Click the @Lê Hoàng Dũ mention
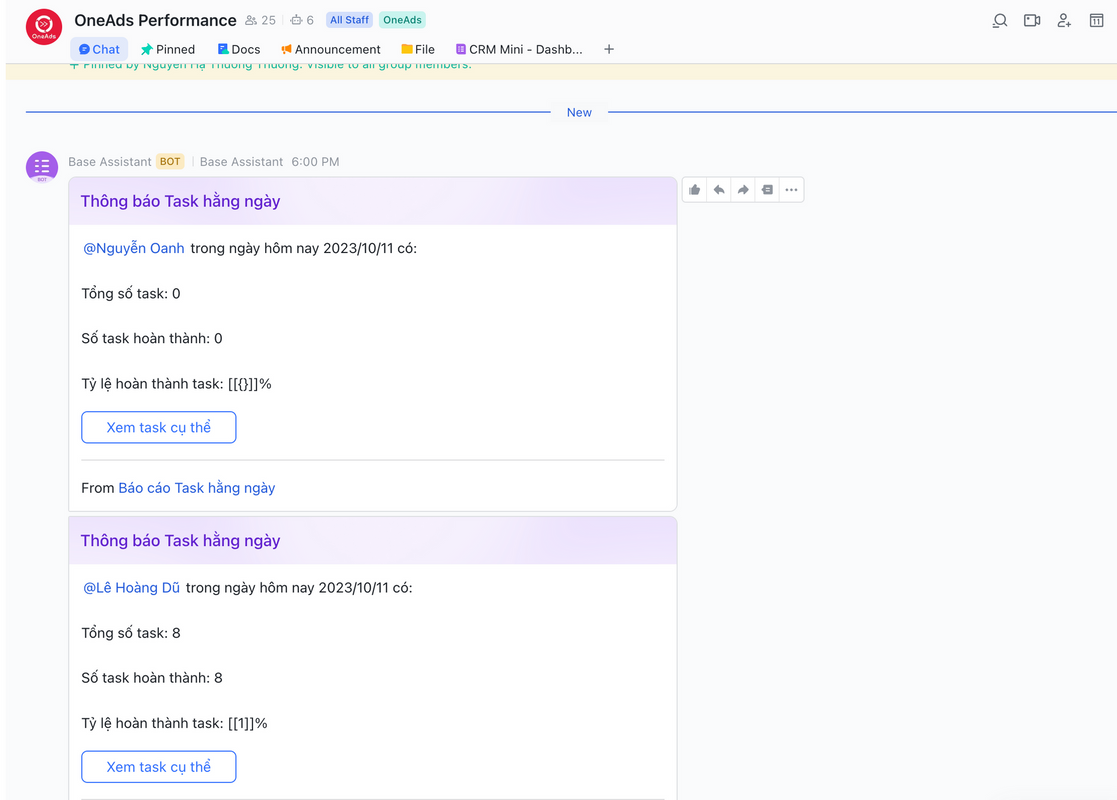Image resolution: width=1117 pixels, height=800 pixels. pos(132,588)
